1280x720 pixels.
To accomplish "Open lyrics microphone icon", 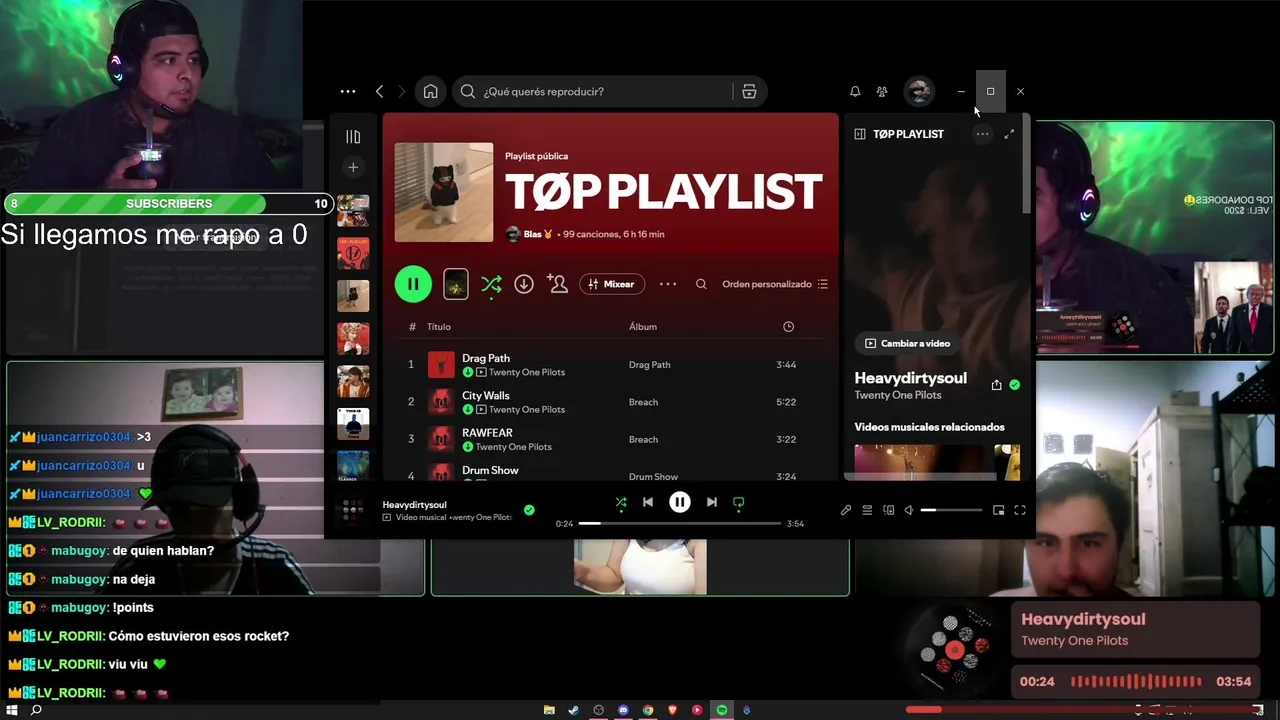I will click(x=846, y=510).
